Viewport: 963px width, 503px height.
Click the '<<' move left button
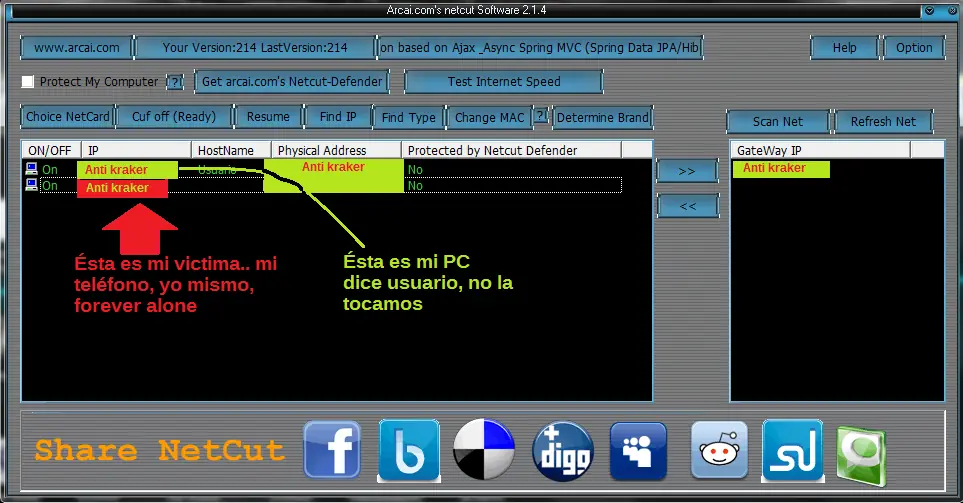pos(688,206)
